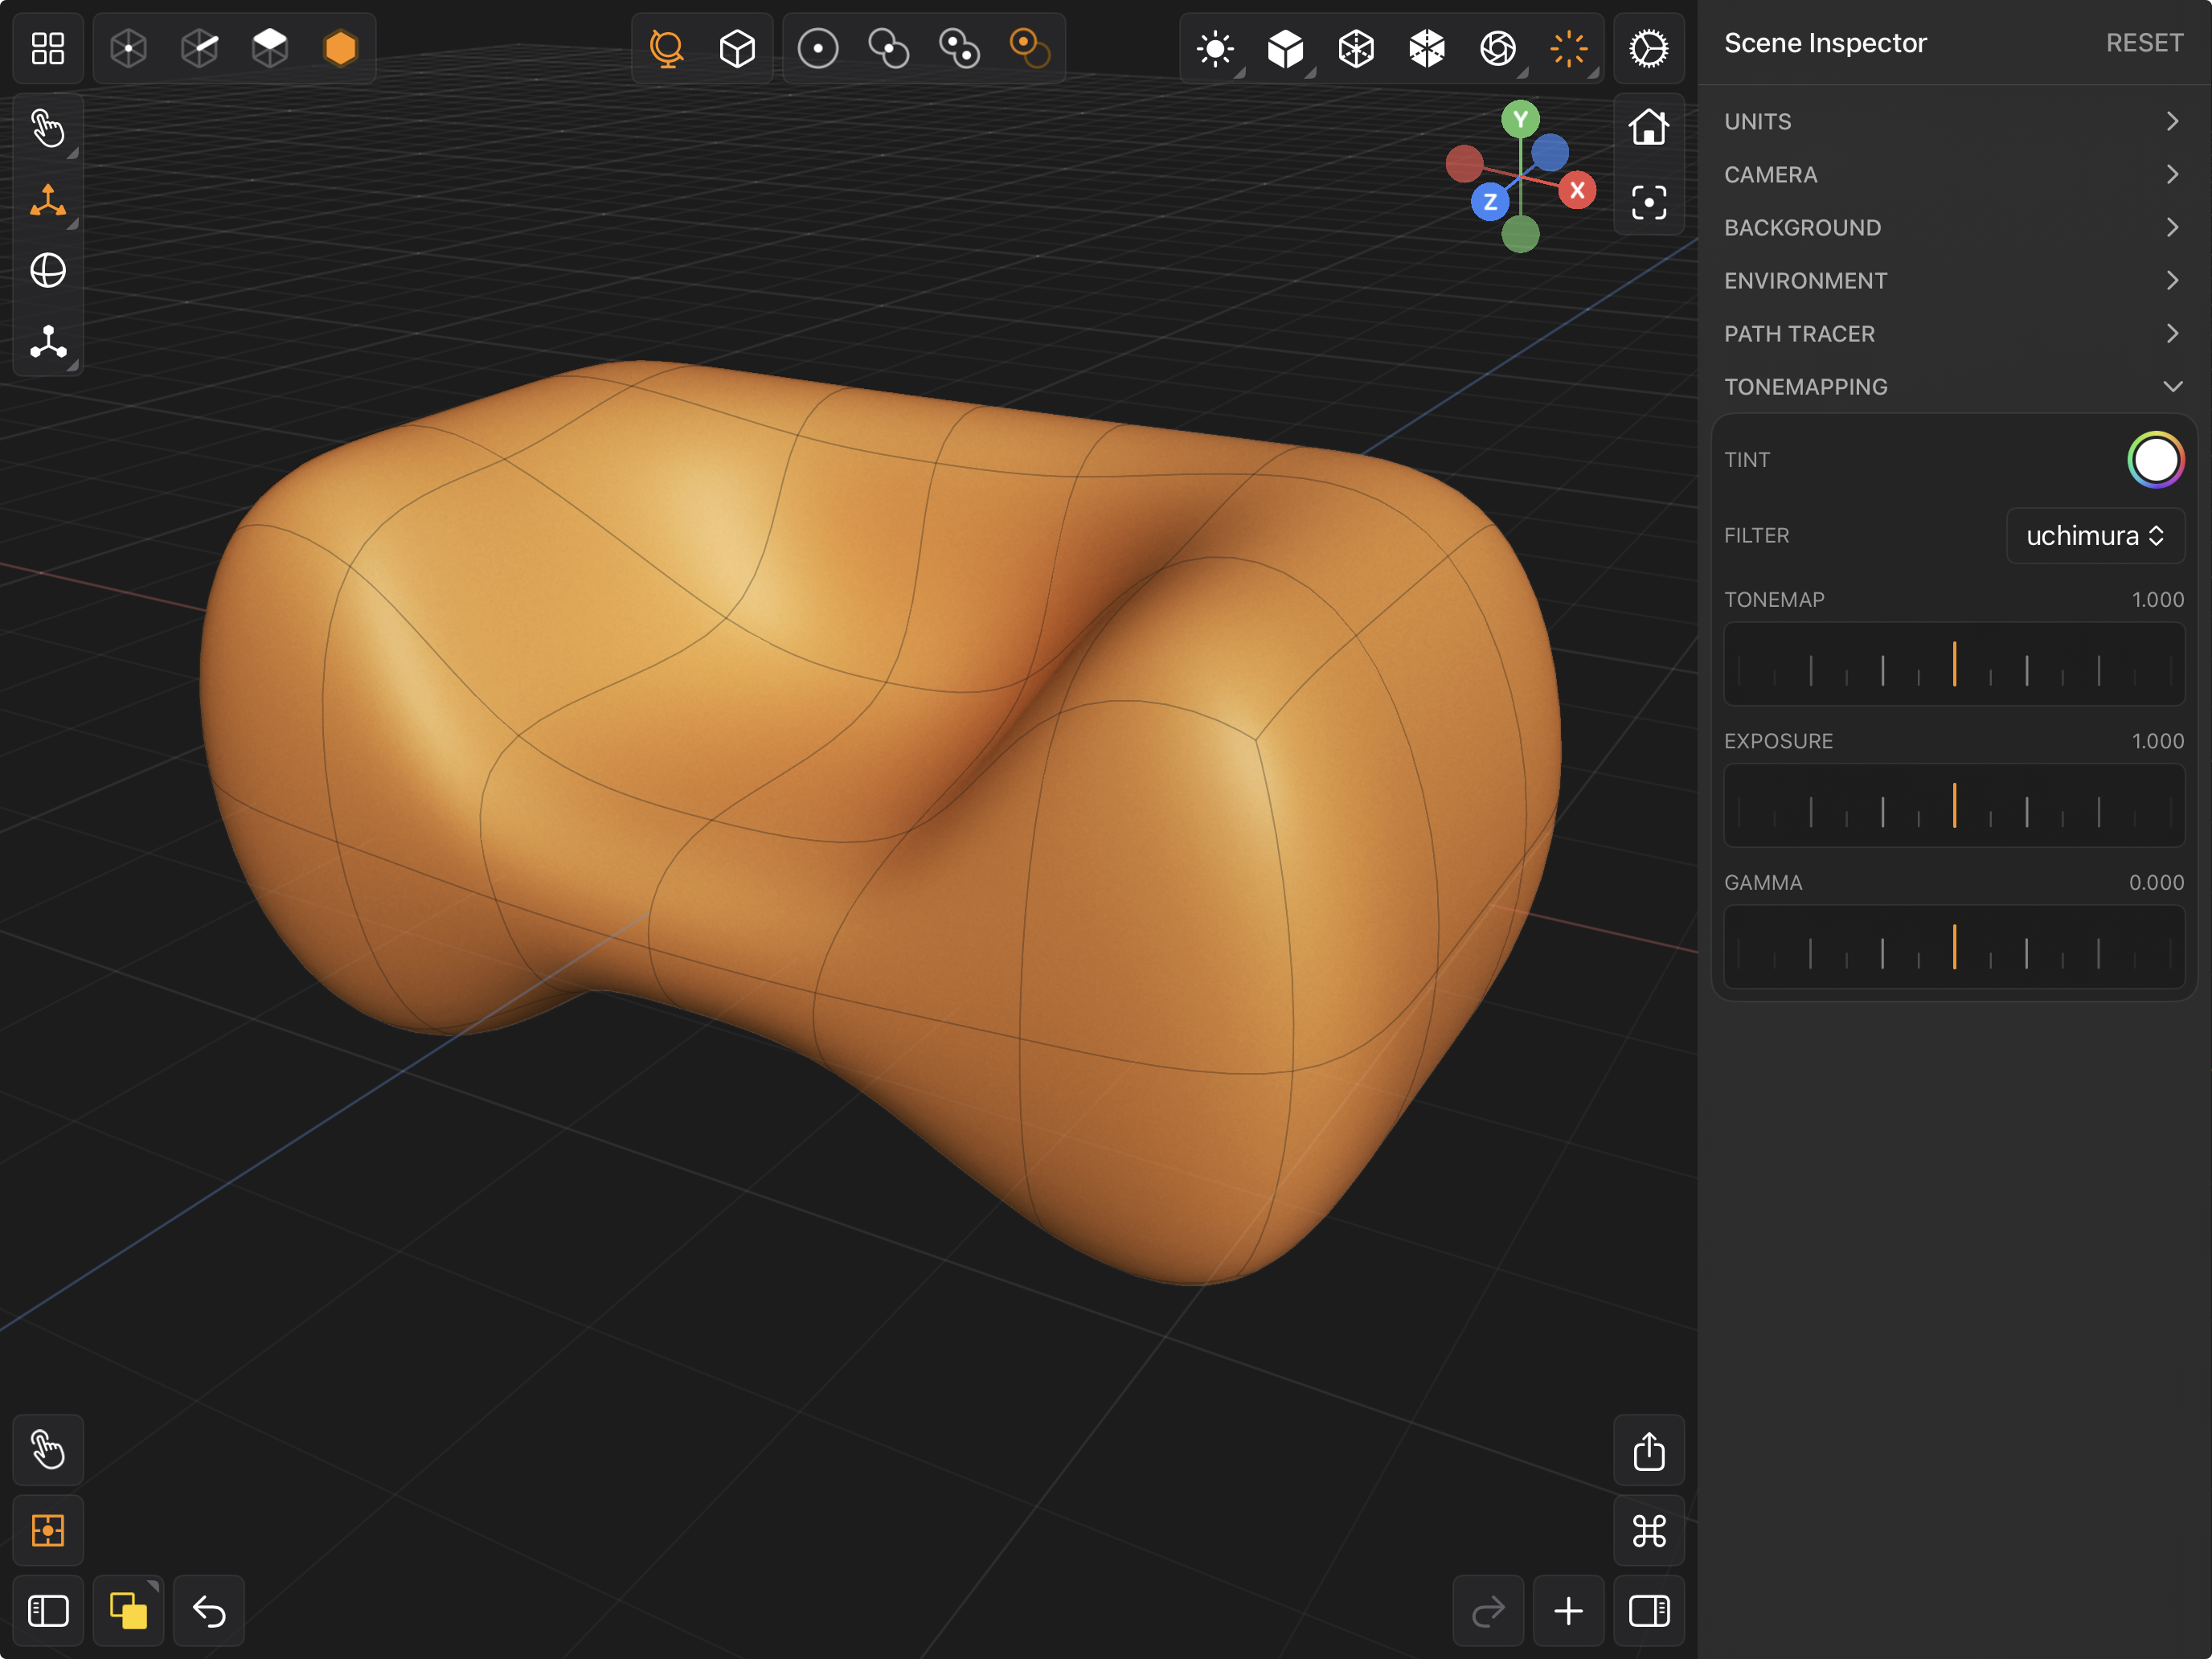Open the sun lighting options icon
Viewport: 2212px width, 1659px height.
(x=1215, y=48)
